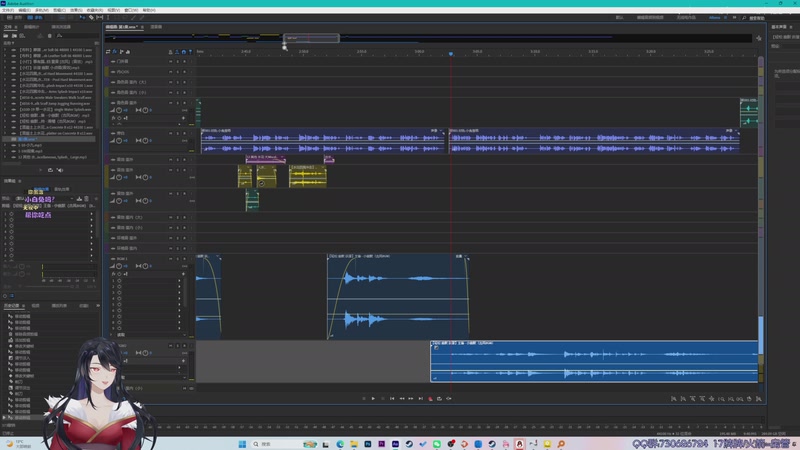
Task: Open Microsoft Edge from the Windows taskbar
Action: tap(340, 444)
